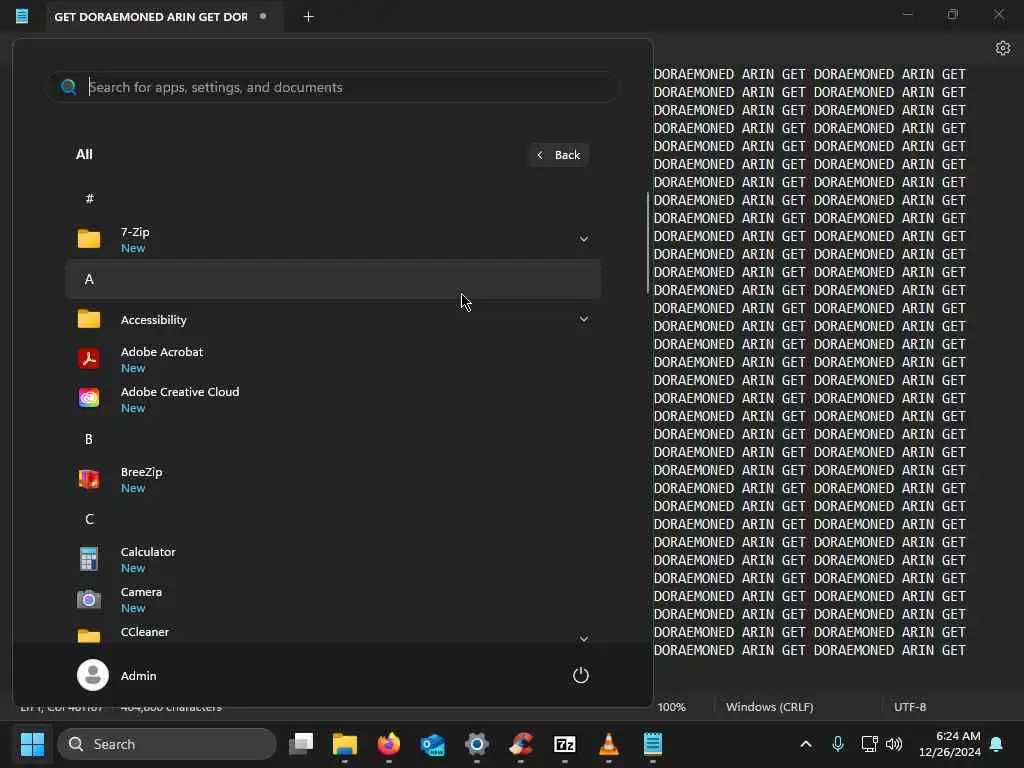
Task: Open the network tray icon
Action: (869, 744)
